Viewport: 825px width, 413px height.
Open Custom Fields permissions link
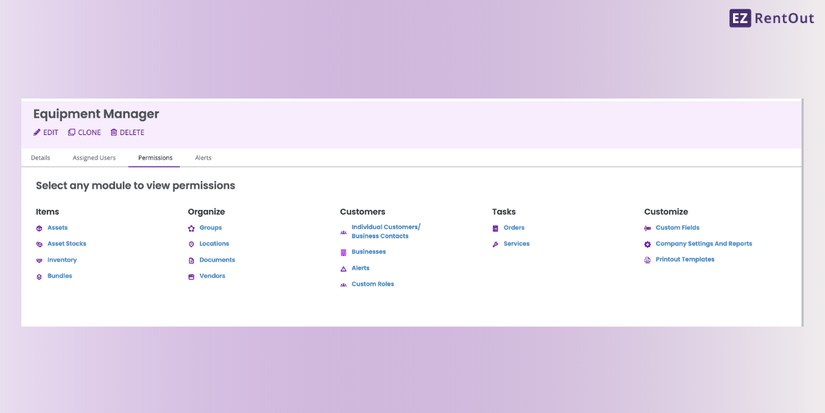678,228
